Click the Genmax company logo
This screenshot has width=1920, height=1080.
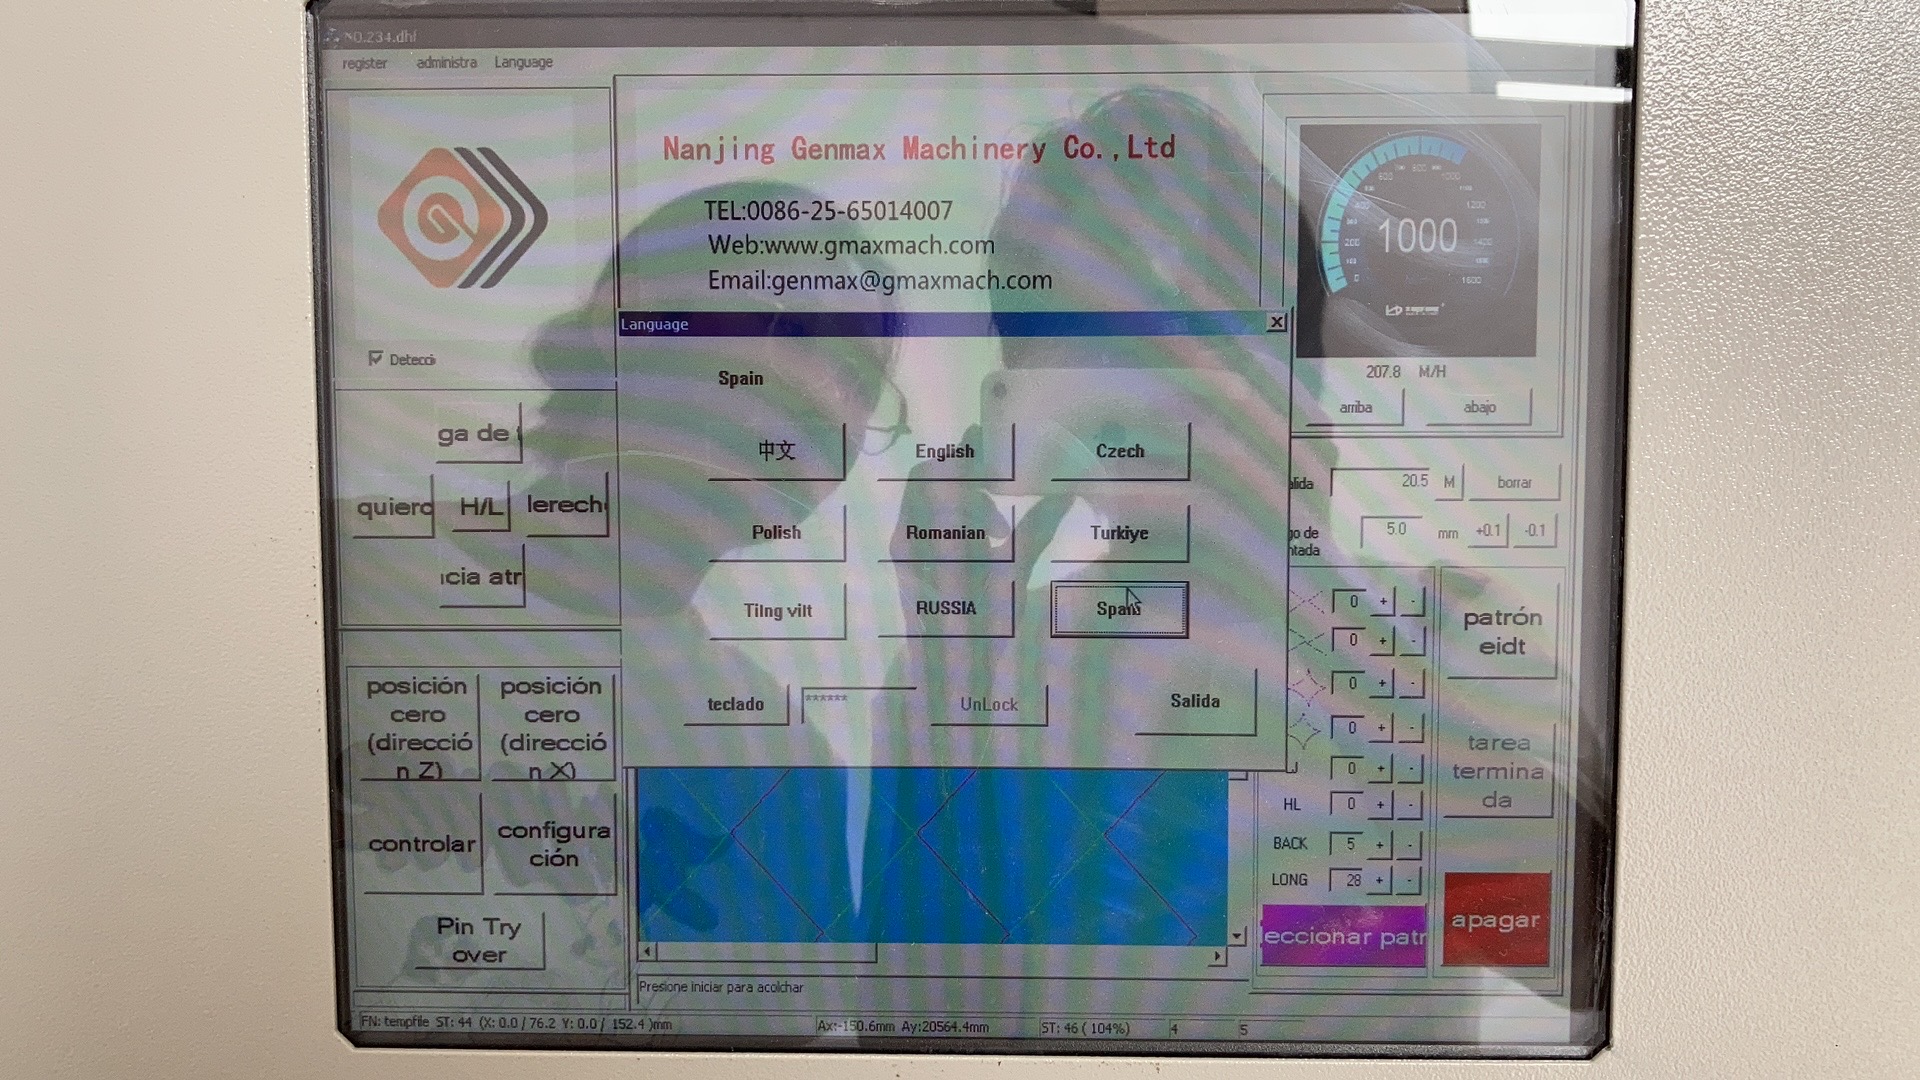[462, 219]
